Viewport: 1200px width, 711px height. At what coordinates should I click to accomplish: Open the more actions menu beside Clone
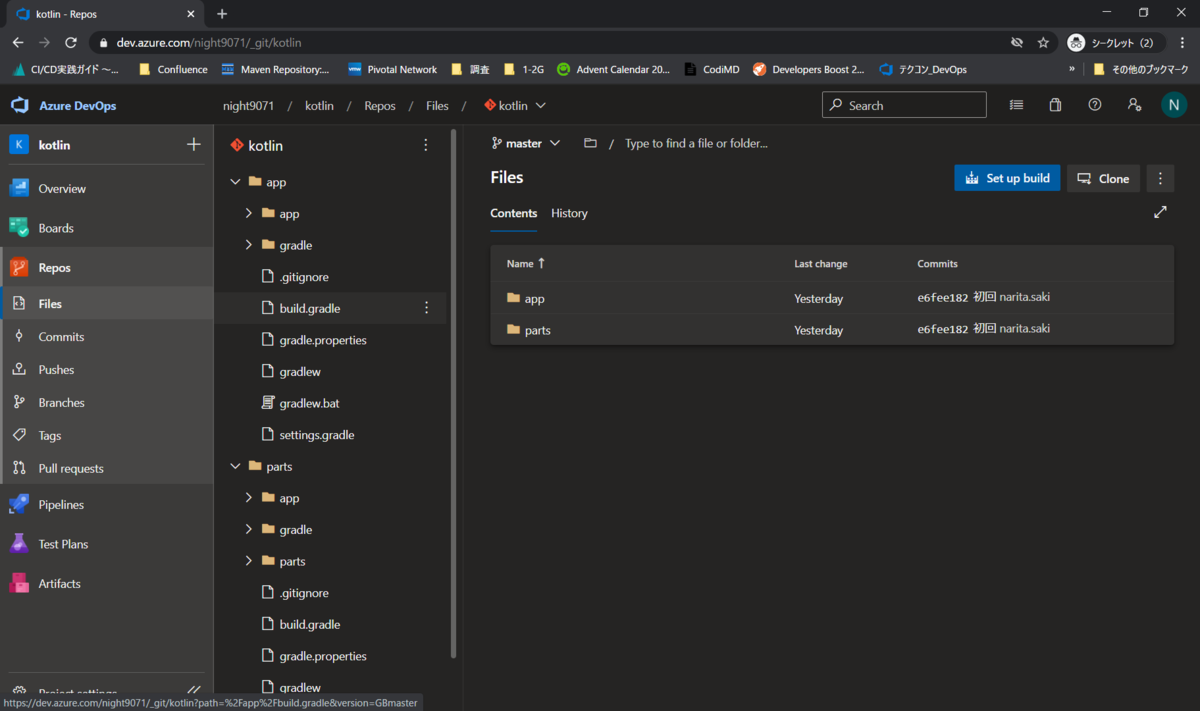click(x=1160, y=178)
